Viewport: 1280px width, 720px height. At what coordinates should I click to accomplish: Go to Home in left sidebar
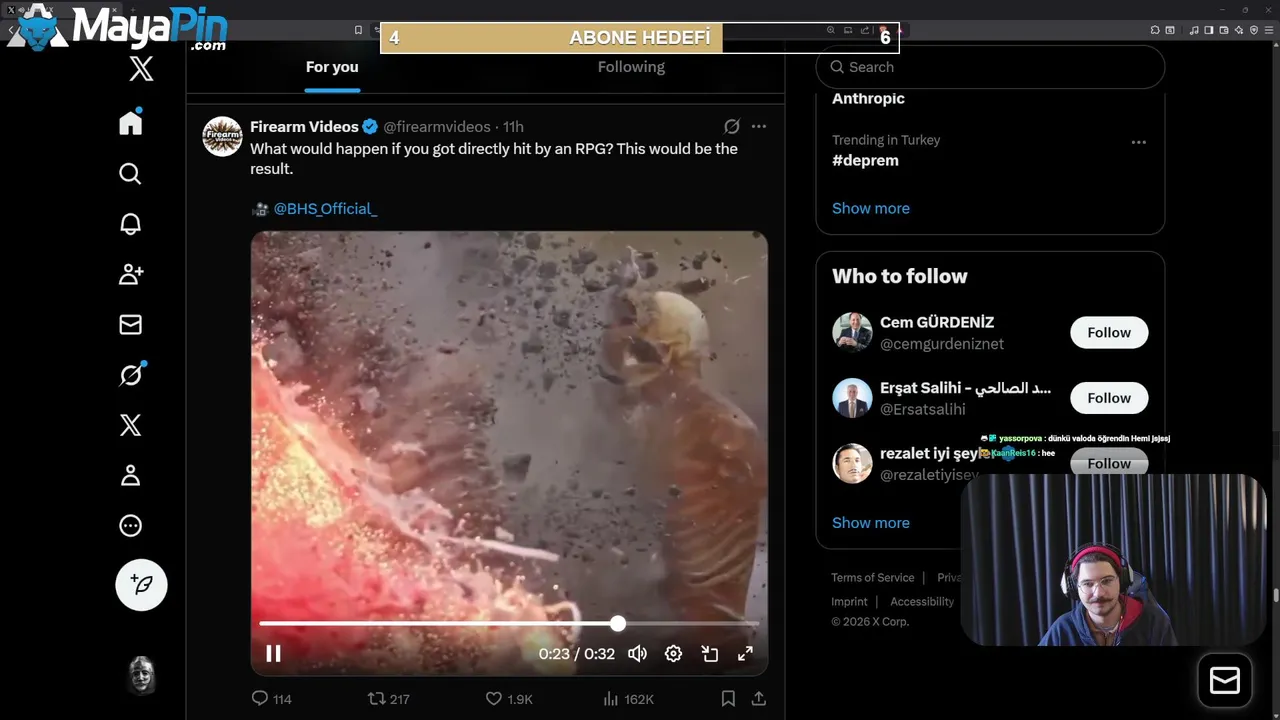[131, 122]
